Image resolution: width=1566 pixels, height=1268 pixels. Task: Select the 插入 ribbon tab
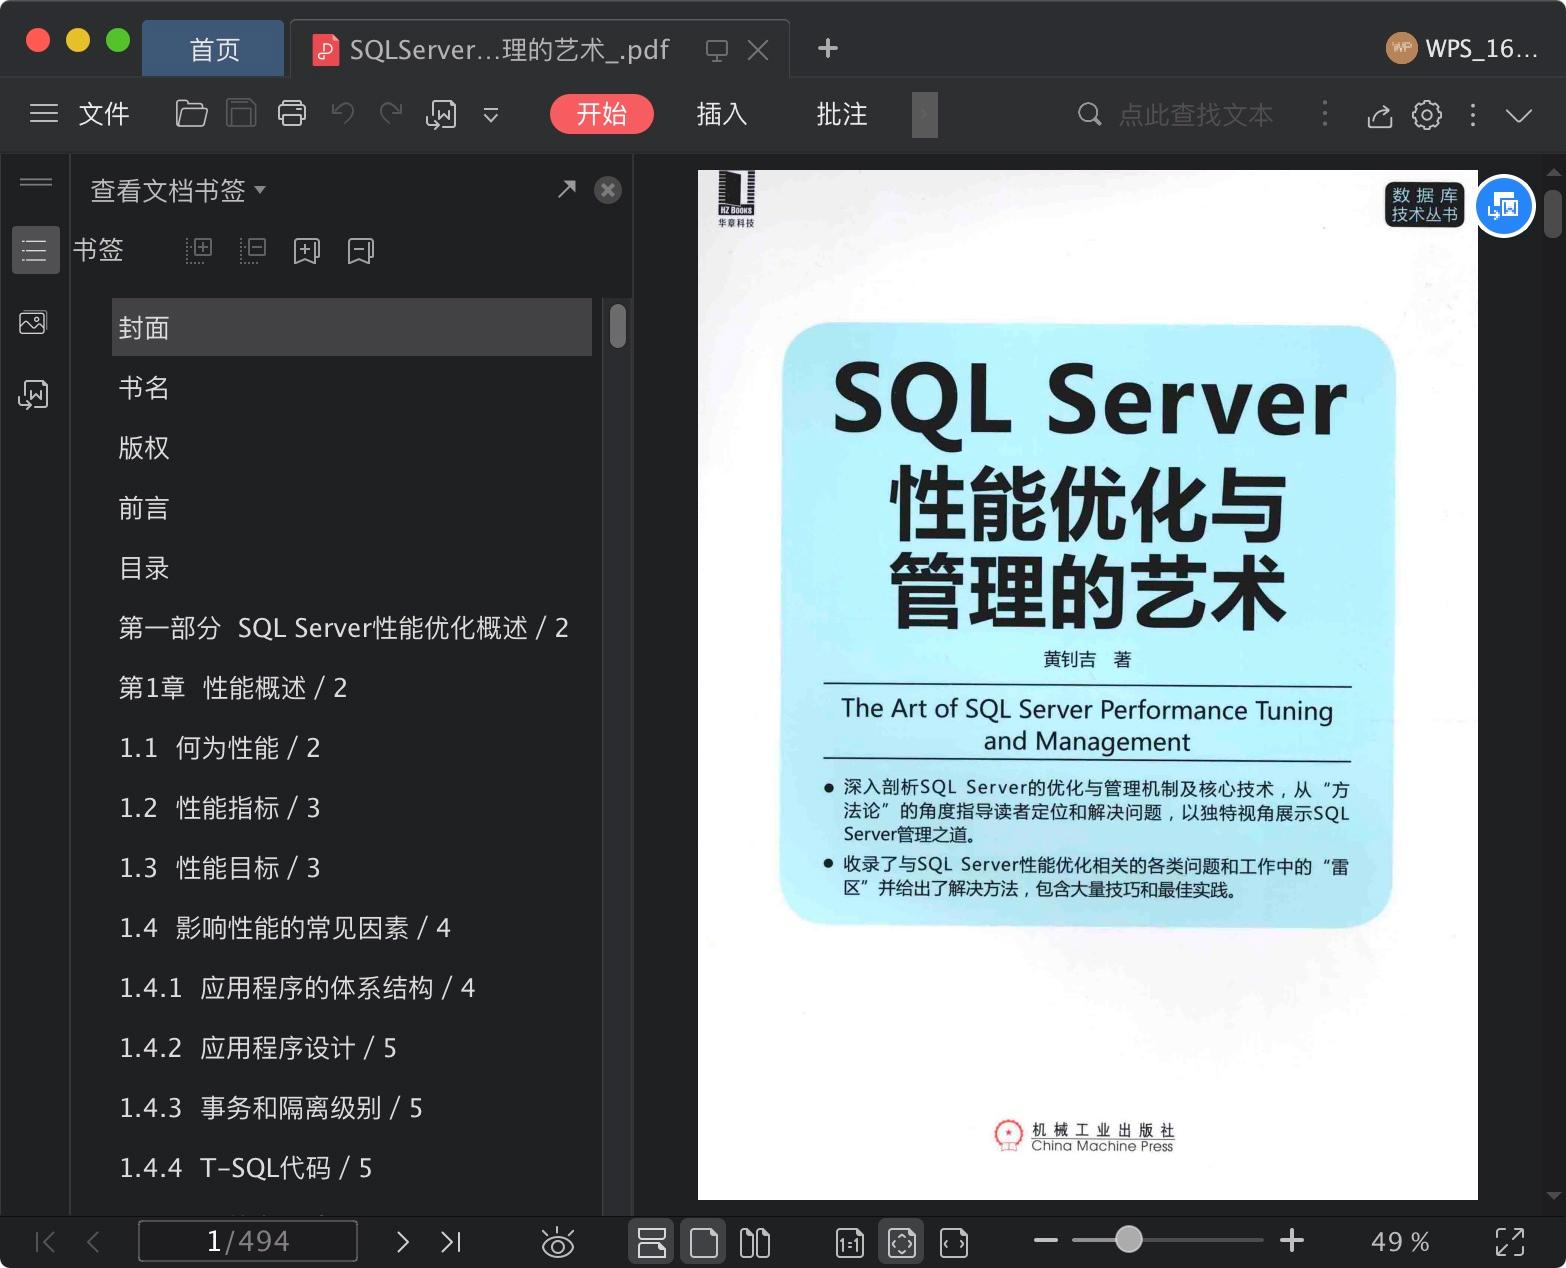pos(722,114)
